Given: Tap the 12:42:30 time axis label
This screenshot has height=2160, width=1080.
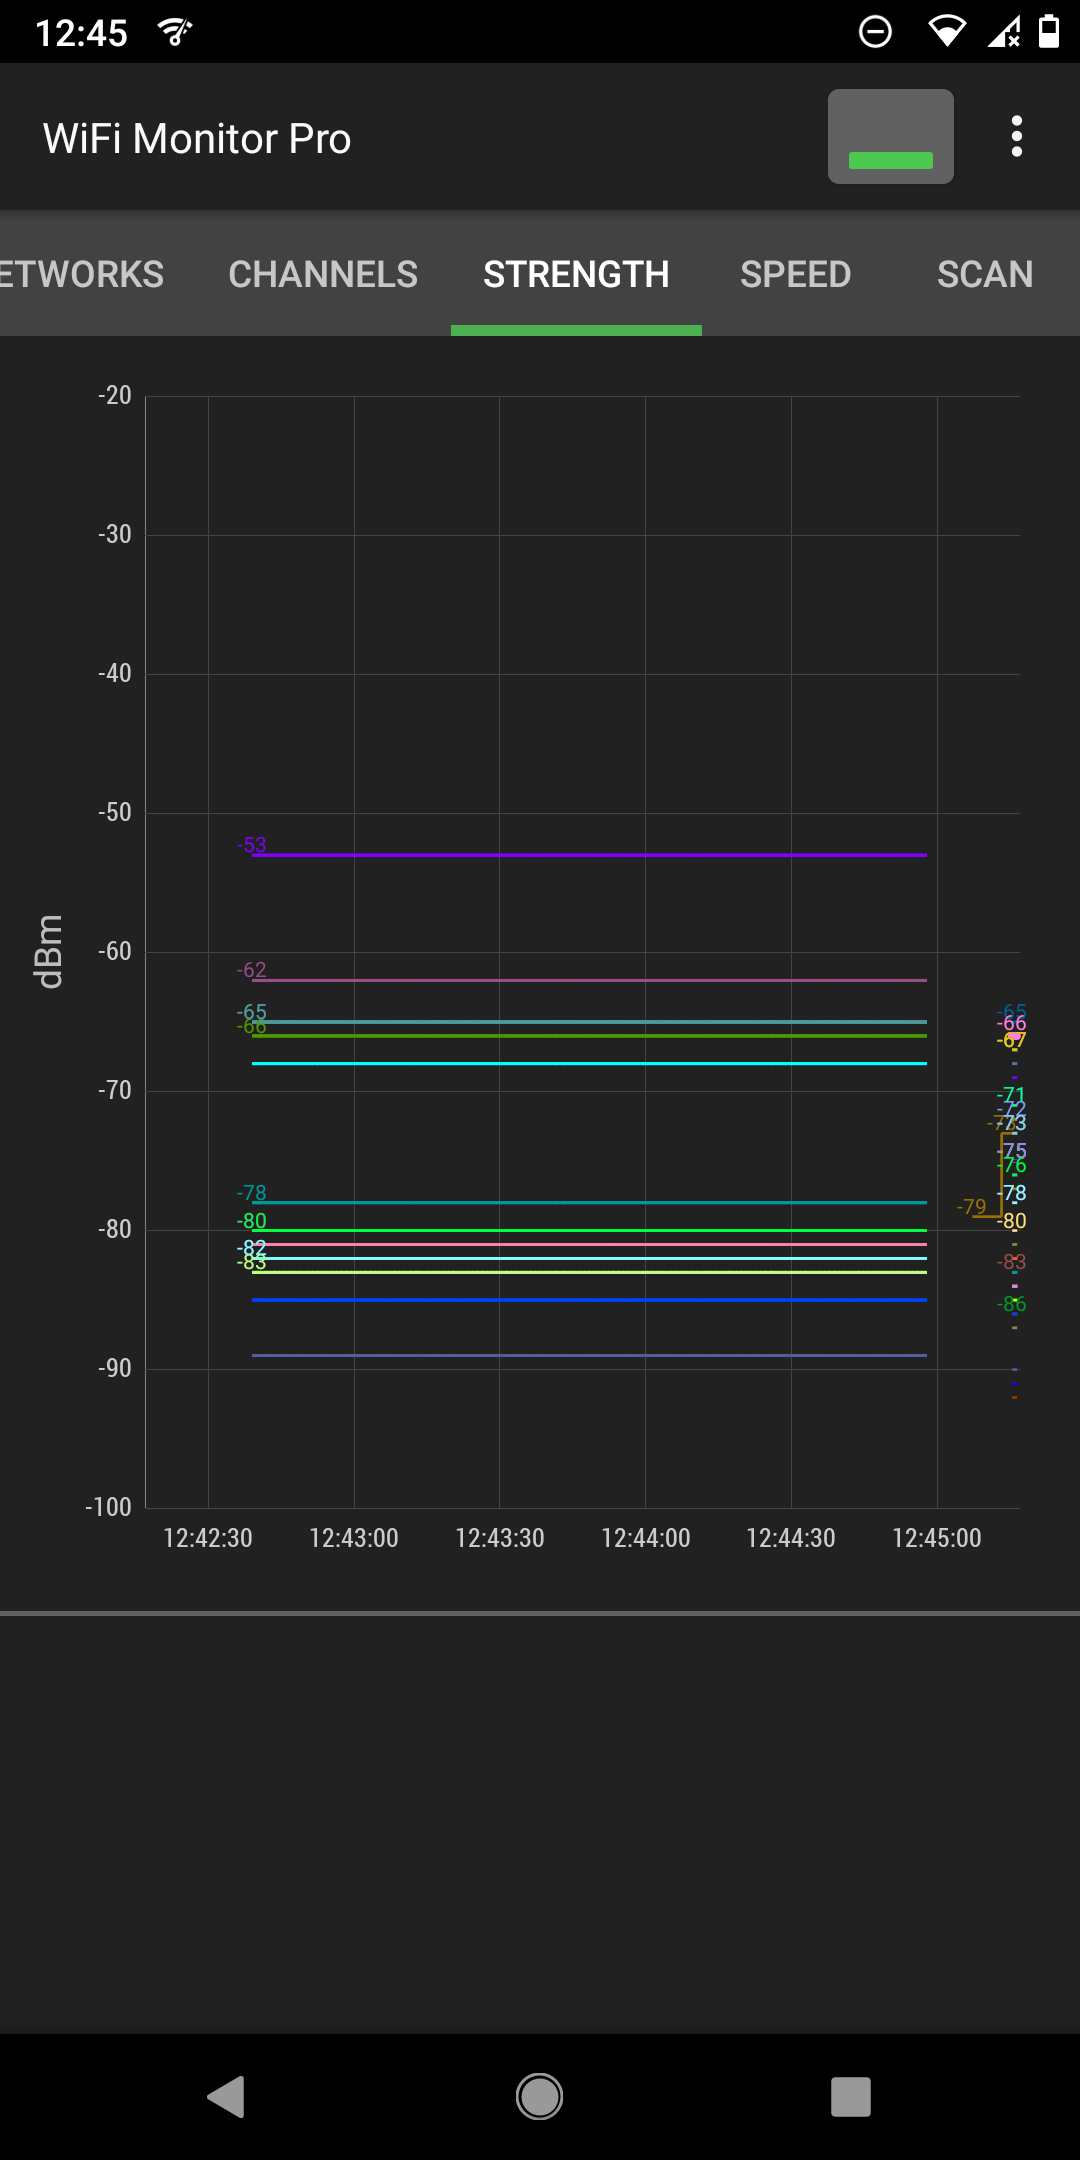Looking at the screenshot, I should [x=208, y=1538].
